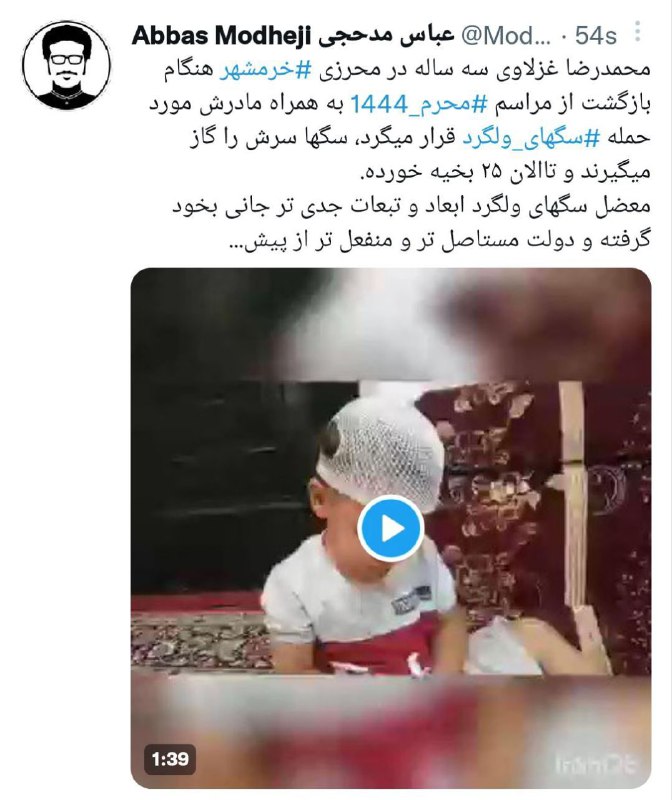Open the 54s timestamp permalink
This screenshot has width=672, height=800.
click(x=595, y=36)
